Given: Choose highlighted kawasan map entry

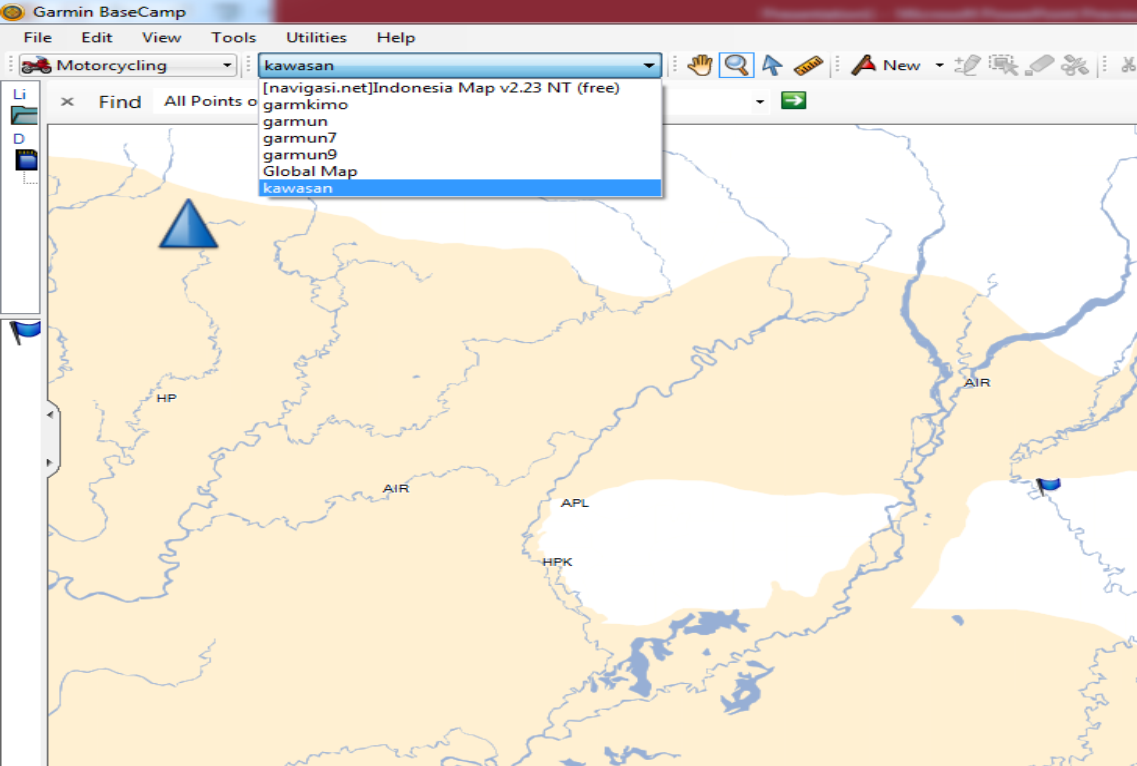Looking at the screenshot, I should (x=460, y=188).
